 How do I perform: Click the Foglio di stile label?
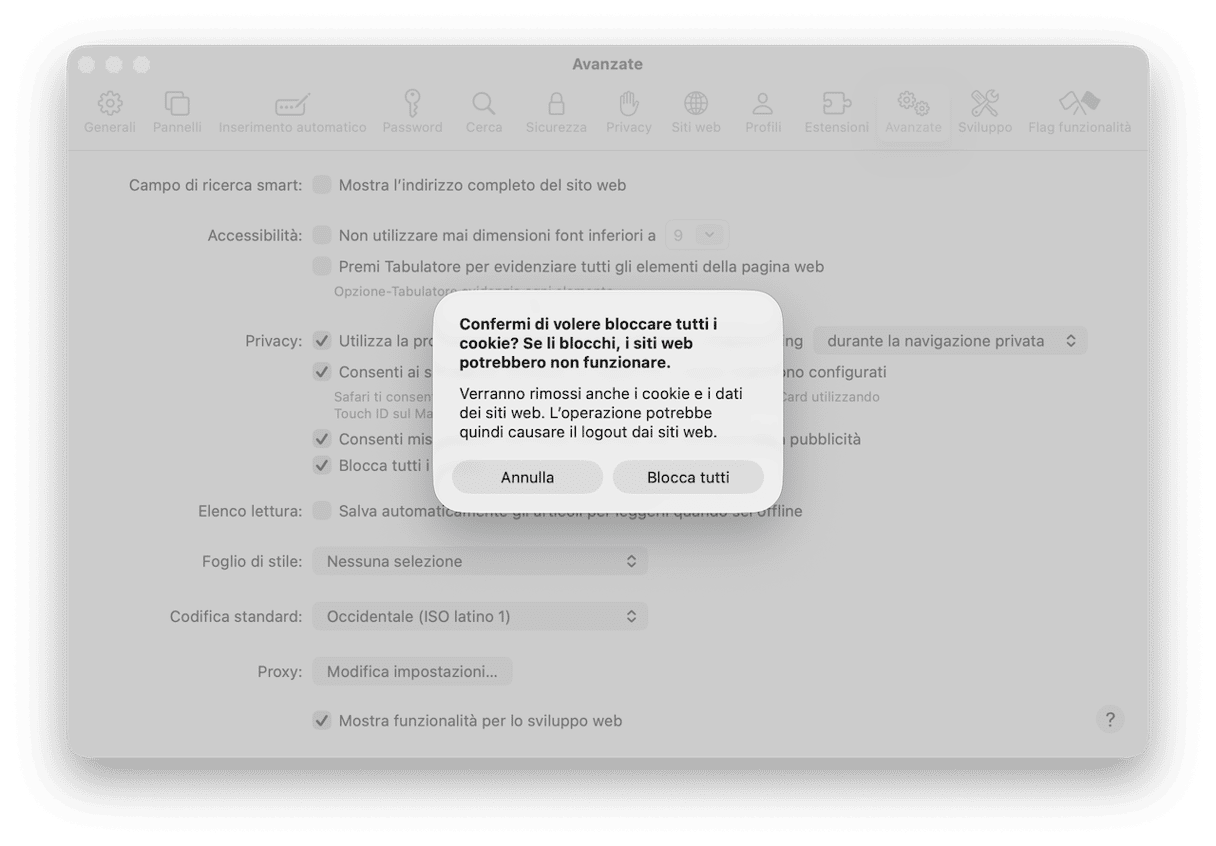252,561
